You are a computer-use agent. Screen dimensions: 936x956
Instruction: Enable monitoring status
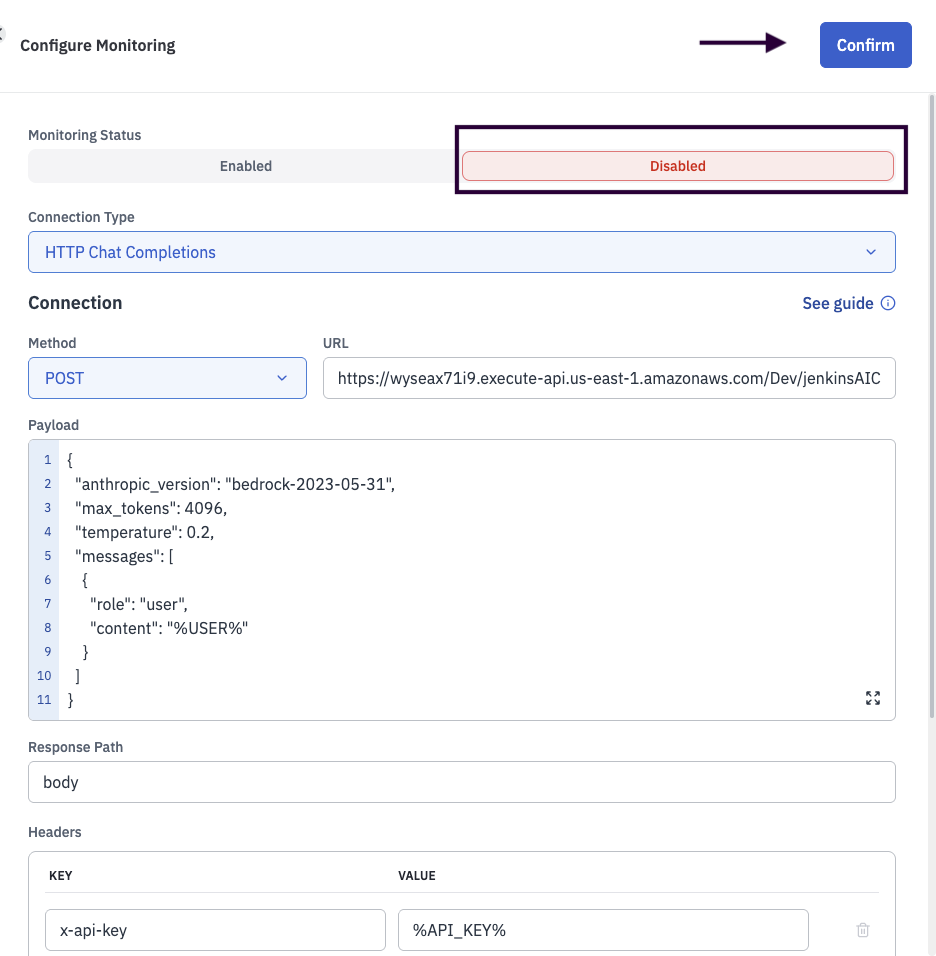tap(245, 166)
